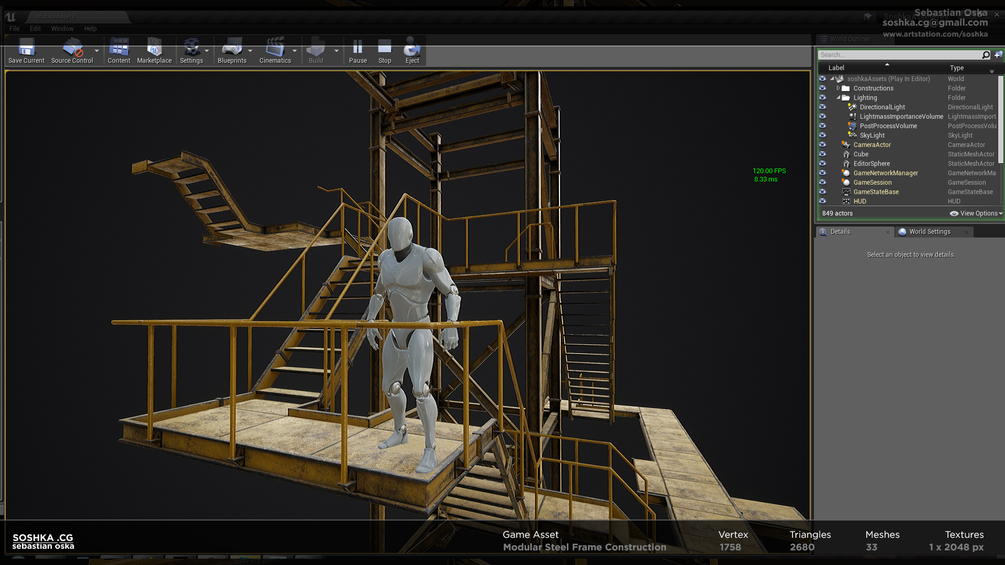Click the Blueprints gamepad icon

(x=231, y=47)
